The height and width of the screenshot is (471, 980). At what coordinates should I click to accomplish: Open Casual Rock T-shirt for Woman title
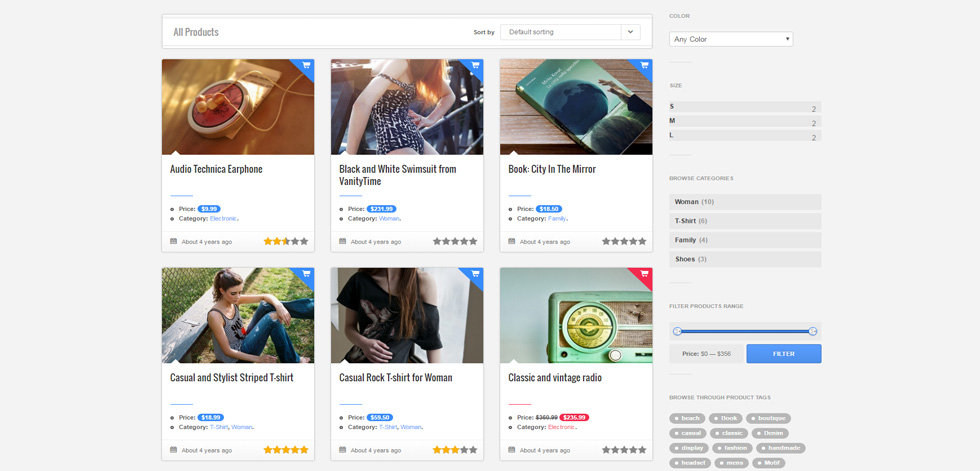[396, 378]
